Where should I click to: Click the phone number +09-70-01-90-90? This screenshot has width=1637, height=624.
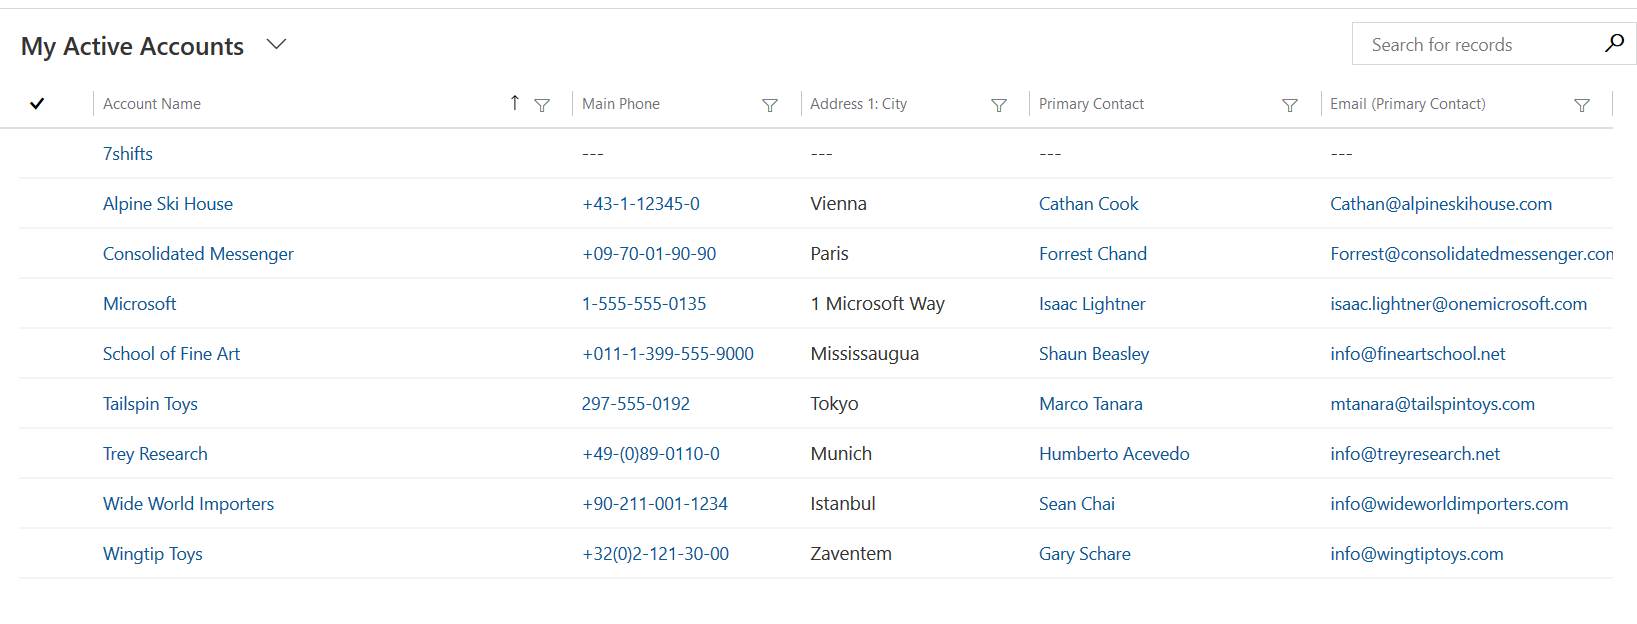point(649,254)
